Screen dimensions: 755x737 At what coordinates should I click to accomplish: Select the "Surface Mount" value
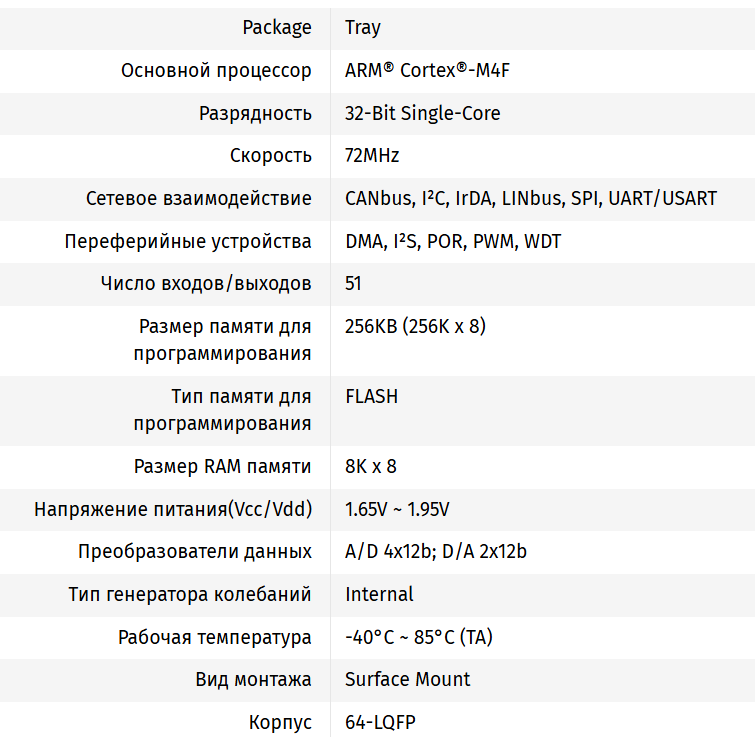point(407,679)
